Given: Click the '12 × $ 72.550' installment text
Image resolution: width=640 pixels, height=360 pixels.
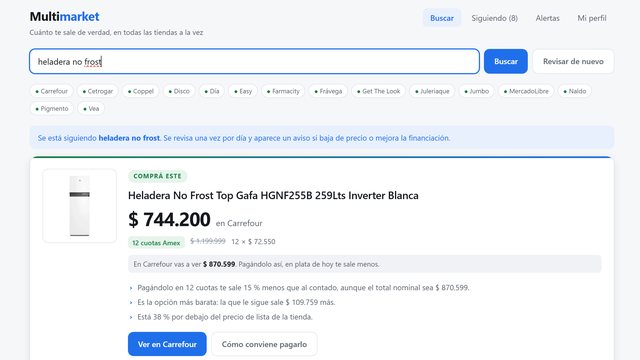Looking at the screenshot, I should pyautogui.click(x=253, y=242).
